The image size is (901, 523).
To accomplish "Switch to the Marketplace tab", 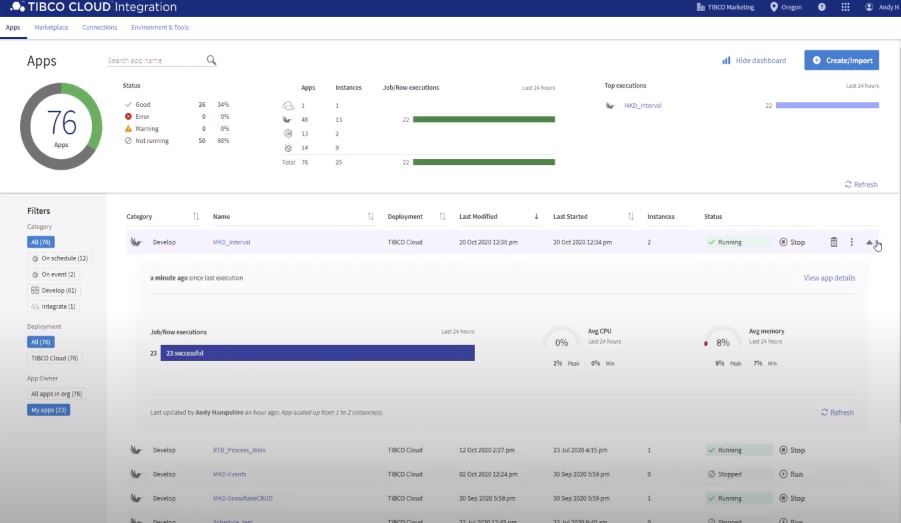I will click(51, 27).
